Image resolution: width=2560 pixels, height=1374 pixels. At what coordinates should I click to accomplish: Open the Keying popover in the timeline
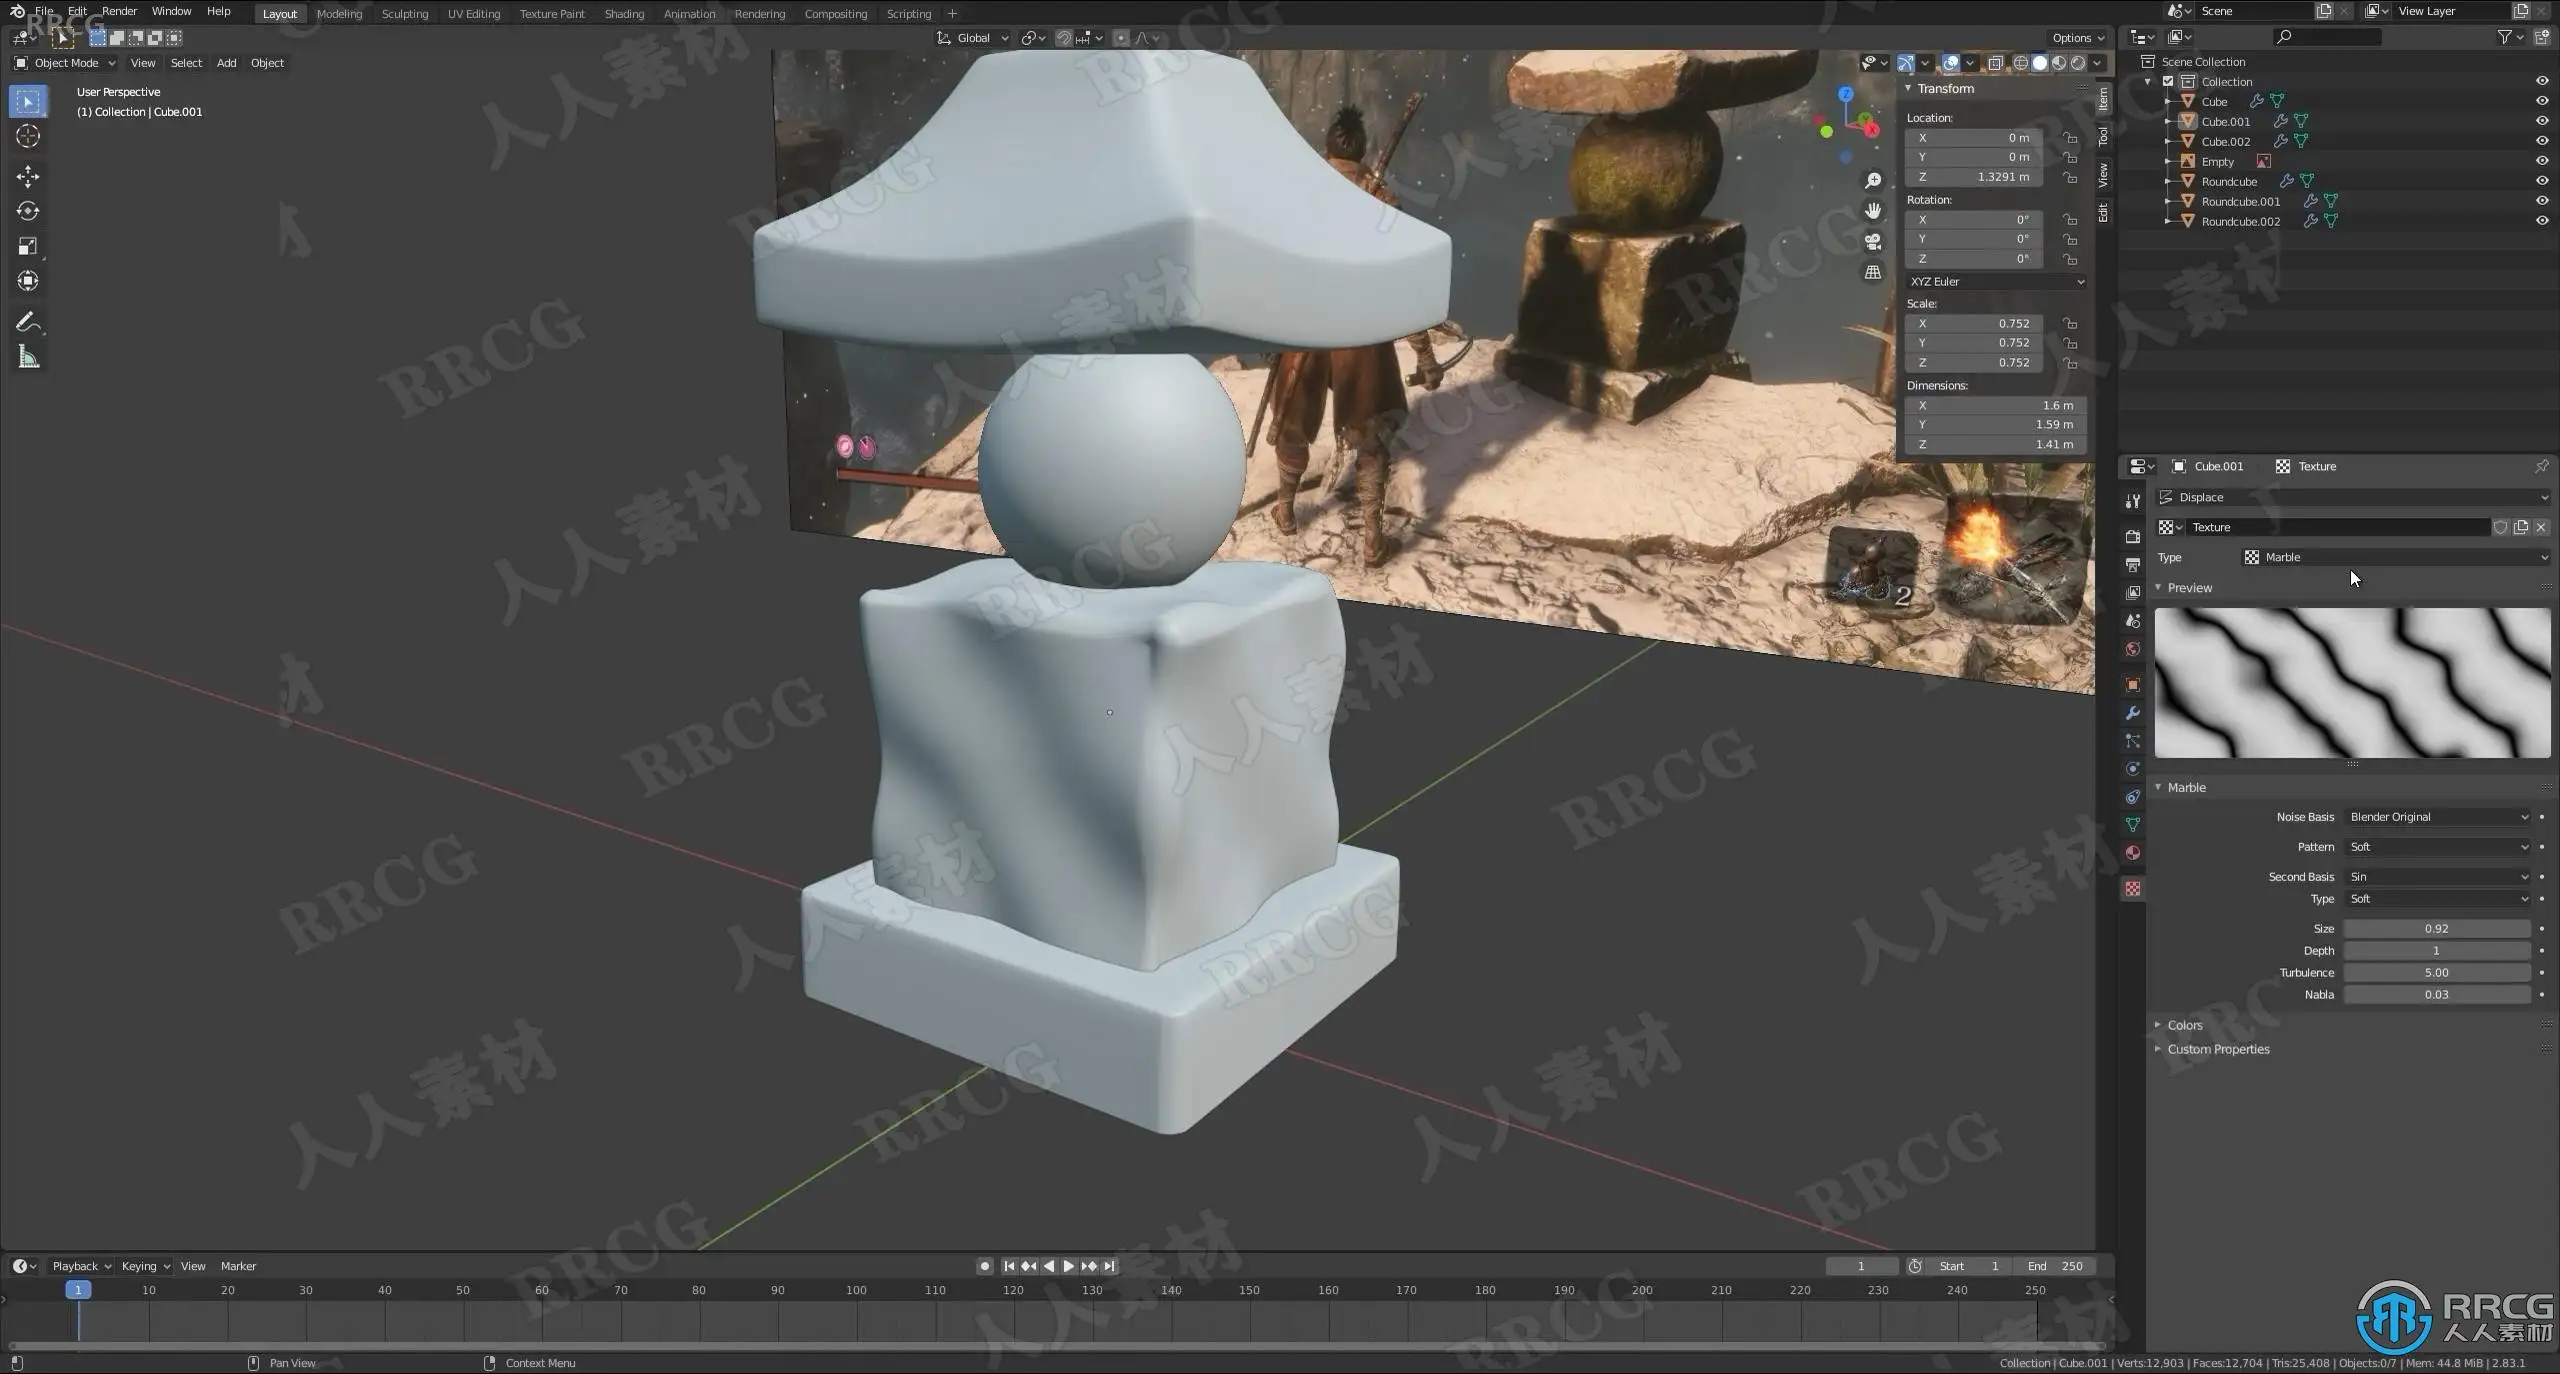[145, 1266]
